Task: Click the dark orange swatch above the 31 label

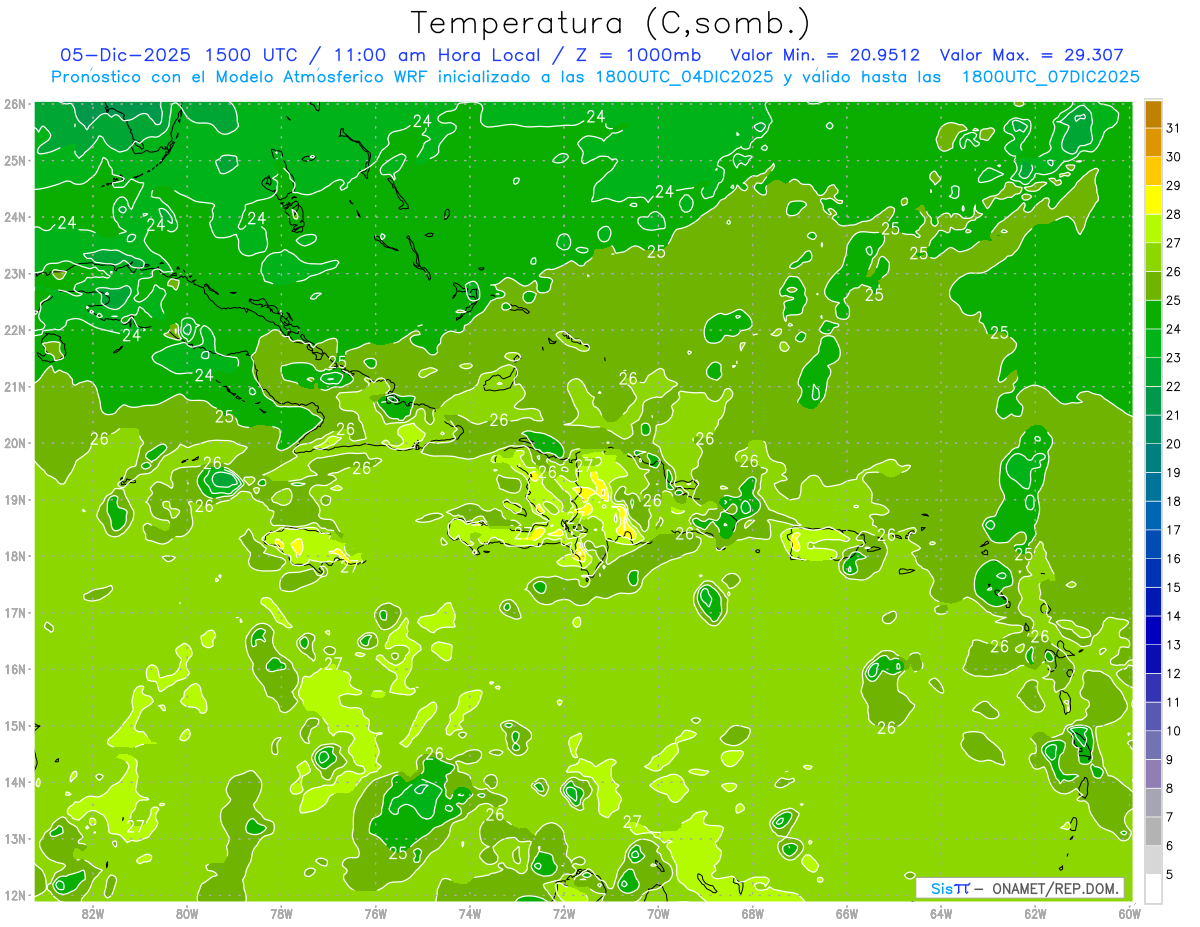Action: point(1153,114)
